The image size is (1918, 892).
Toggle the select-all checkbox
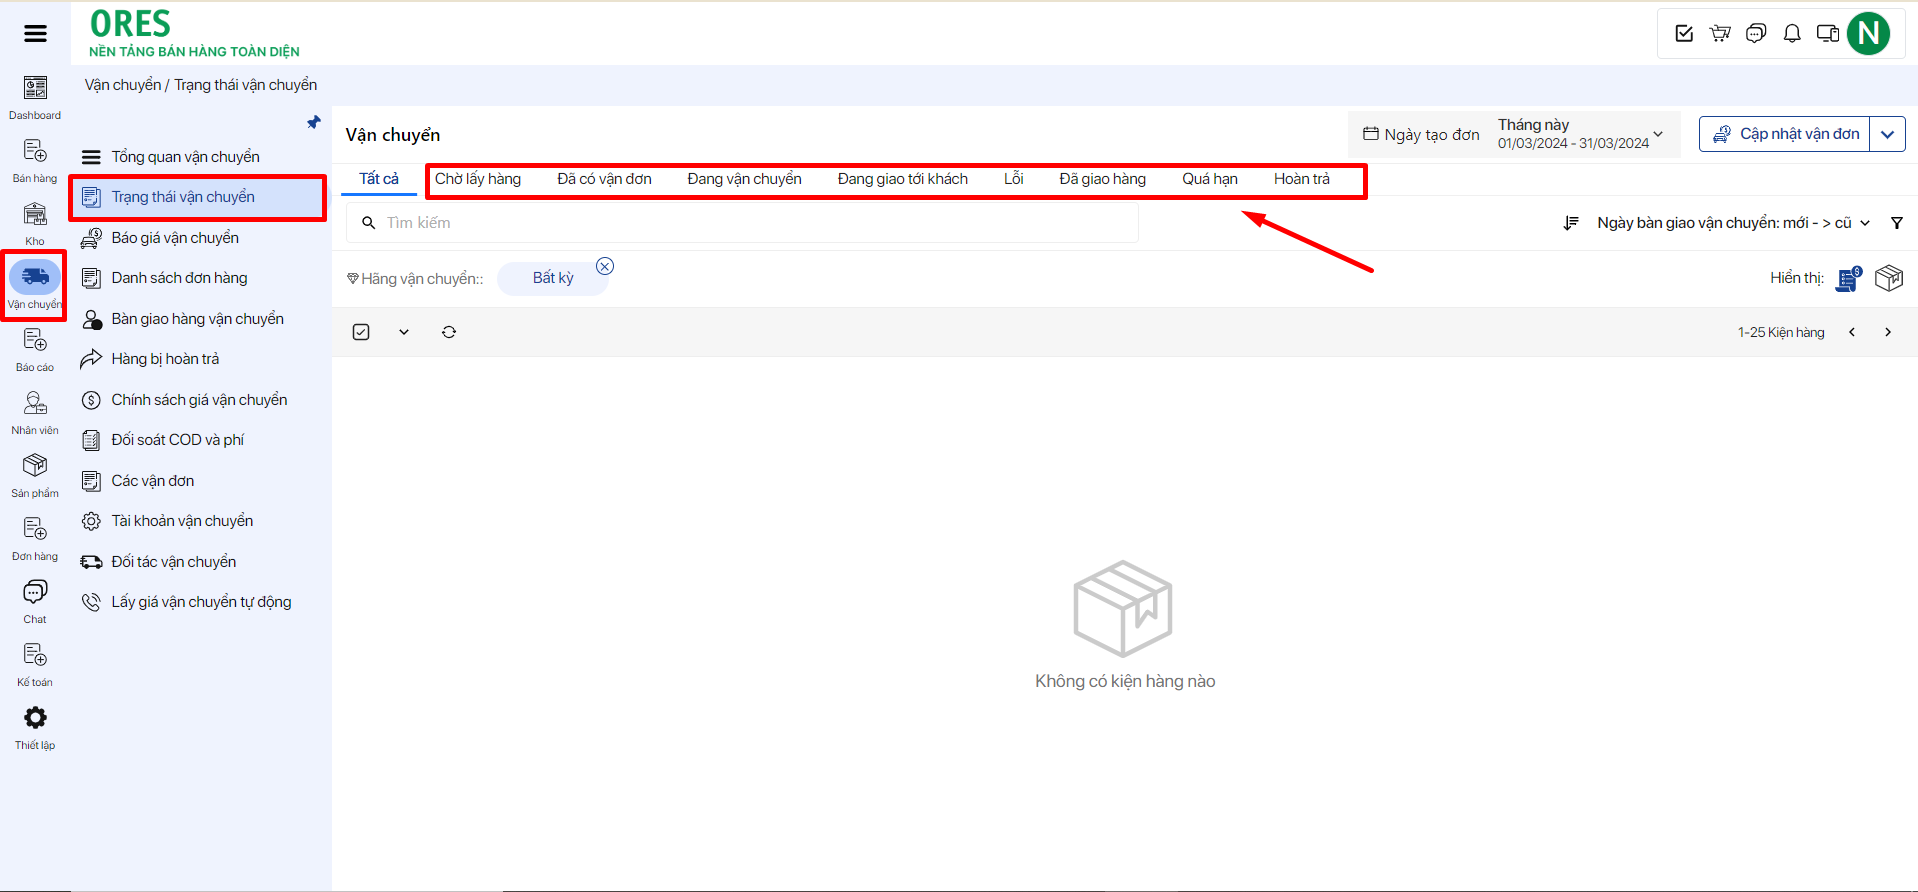[x=361, y=332]
